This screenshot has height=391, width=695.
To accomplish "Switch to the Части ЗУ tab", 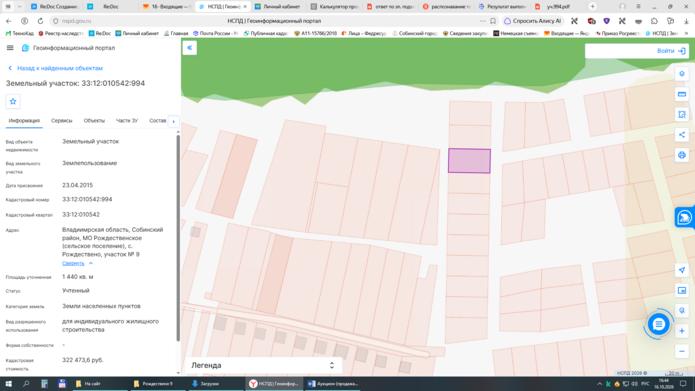I will (x=127, y=121).
